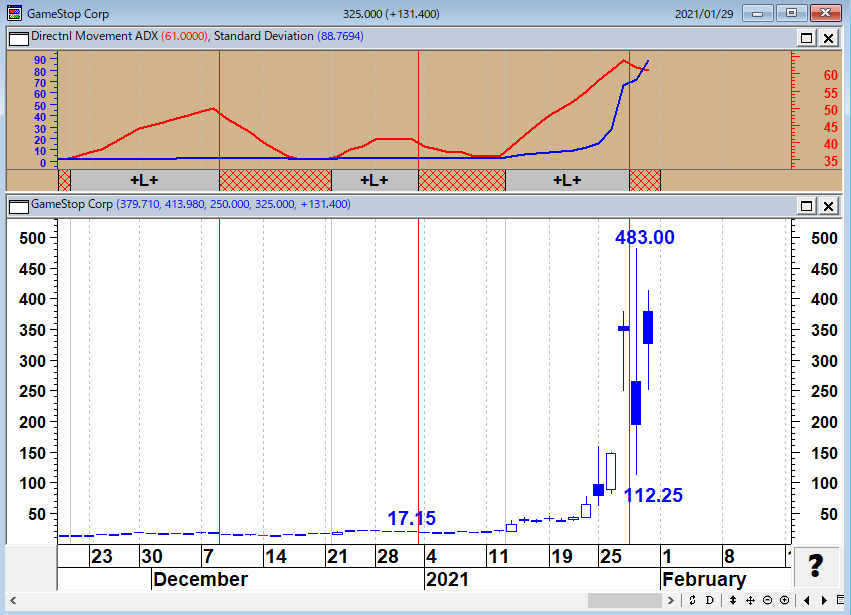Screen dimensions: 851x615
Task: Click the date 14 on the time axis
Action: point(276,556)
